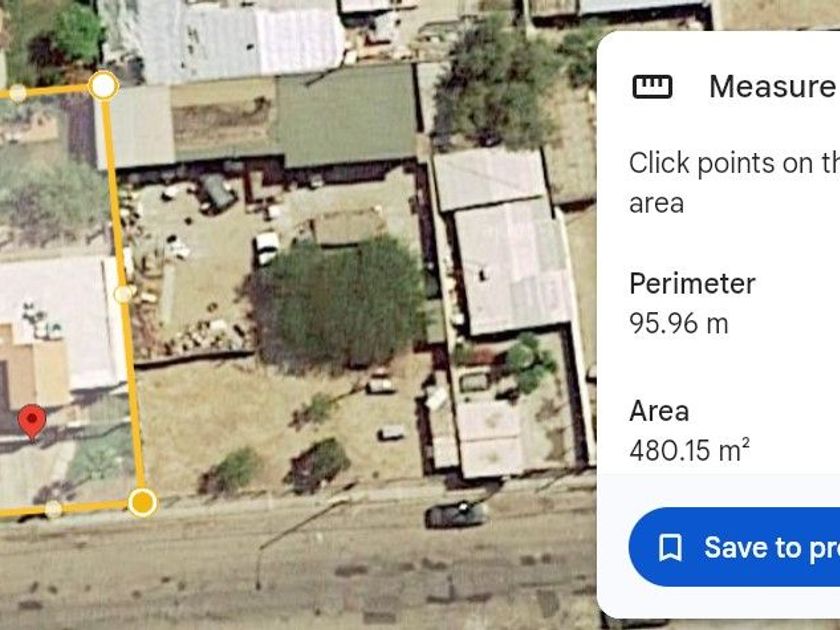Click the Area label
This screenshot has width=840, height=630.
pyautogui.click(x=659, y=411)
